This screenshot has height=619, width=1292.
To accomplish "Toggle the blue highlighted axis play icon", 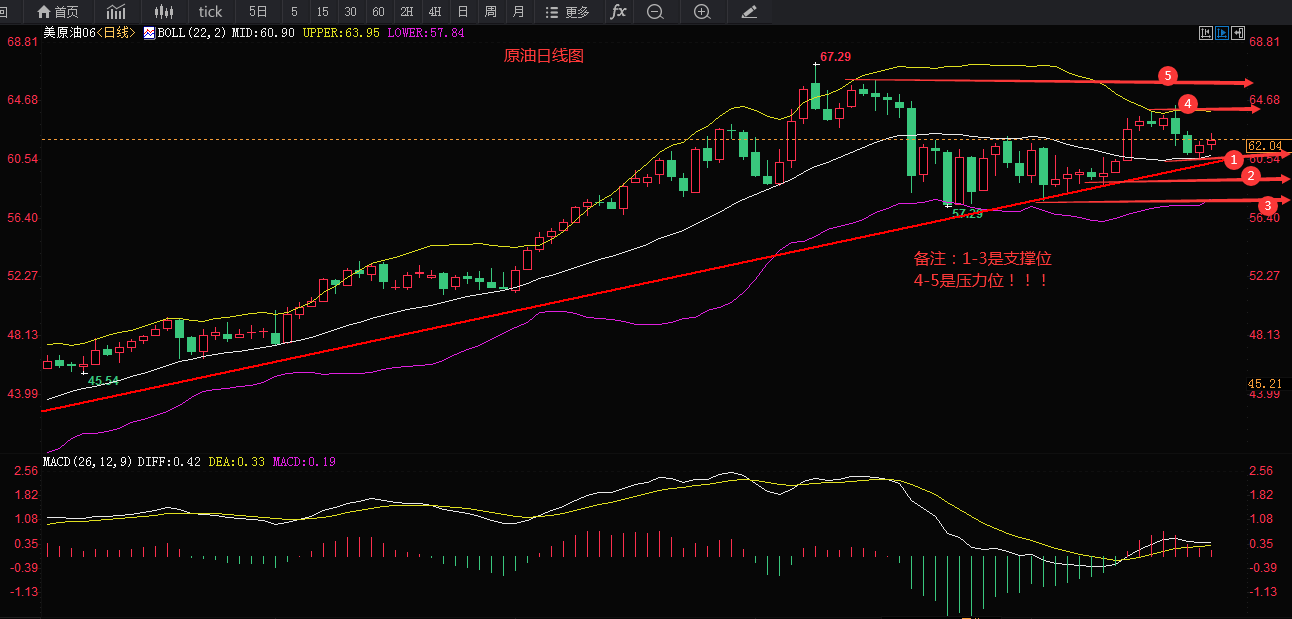I will point(1222,33).
